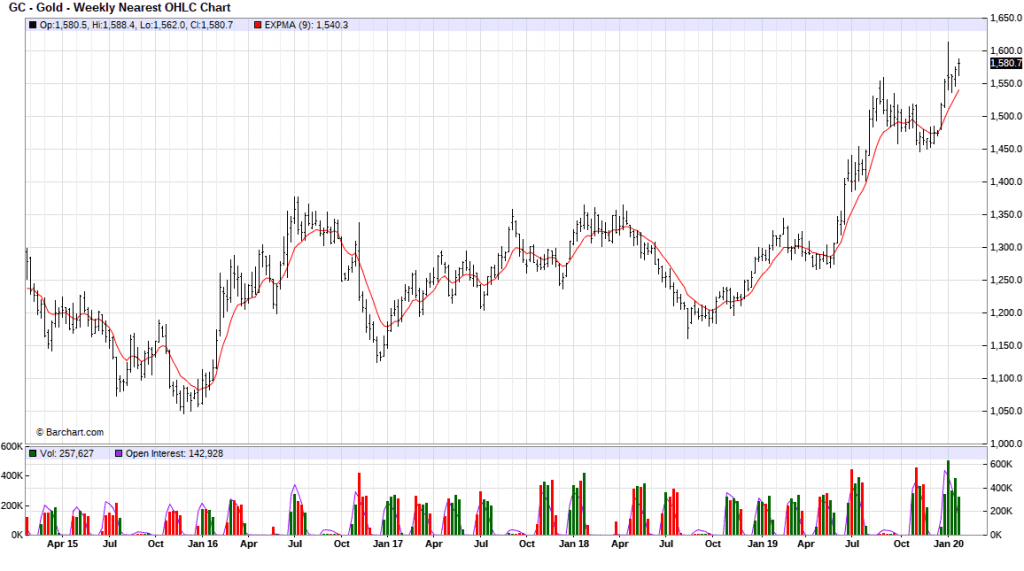Click the 1,300 price axis label

tap(1004, 248)
